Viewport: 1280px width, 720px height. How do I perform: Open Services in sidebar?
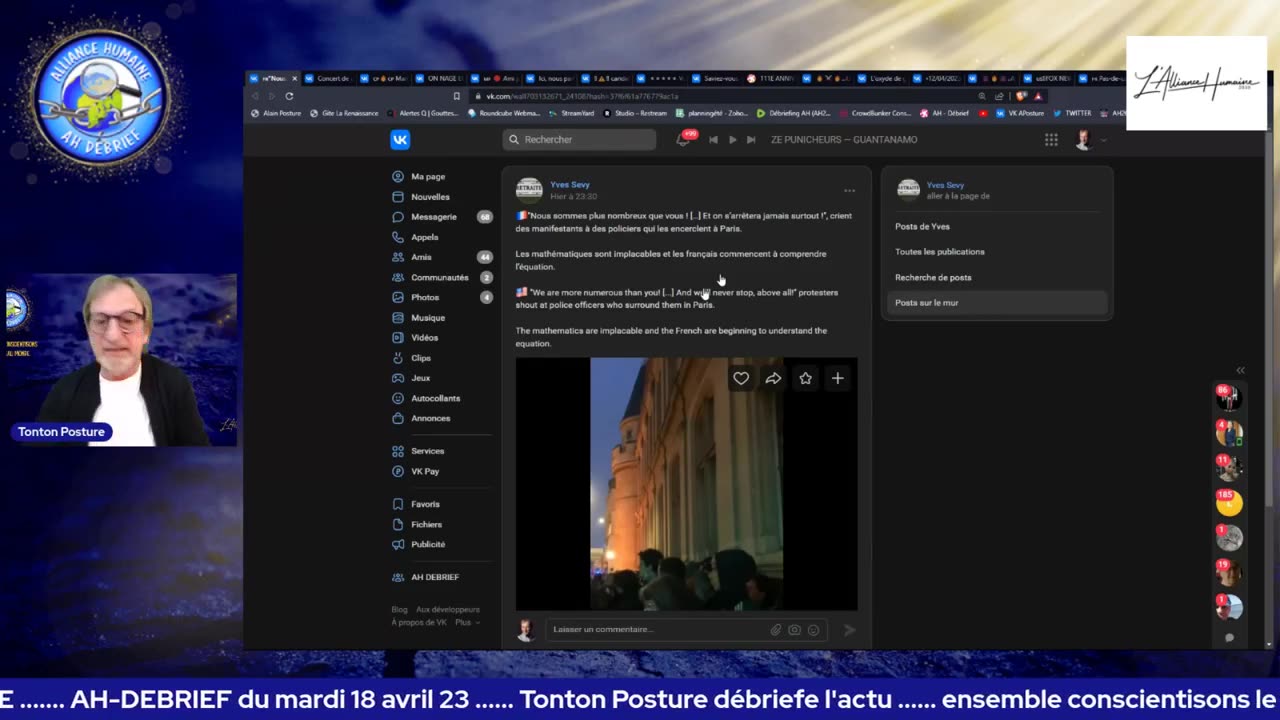[427, 451]
